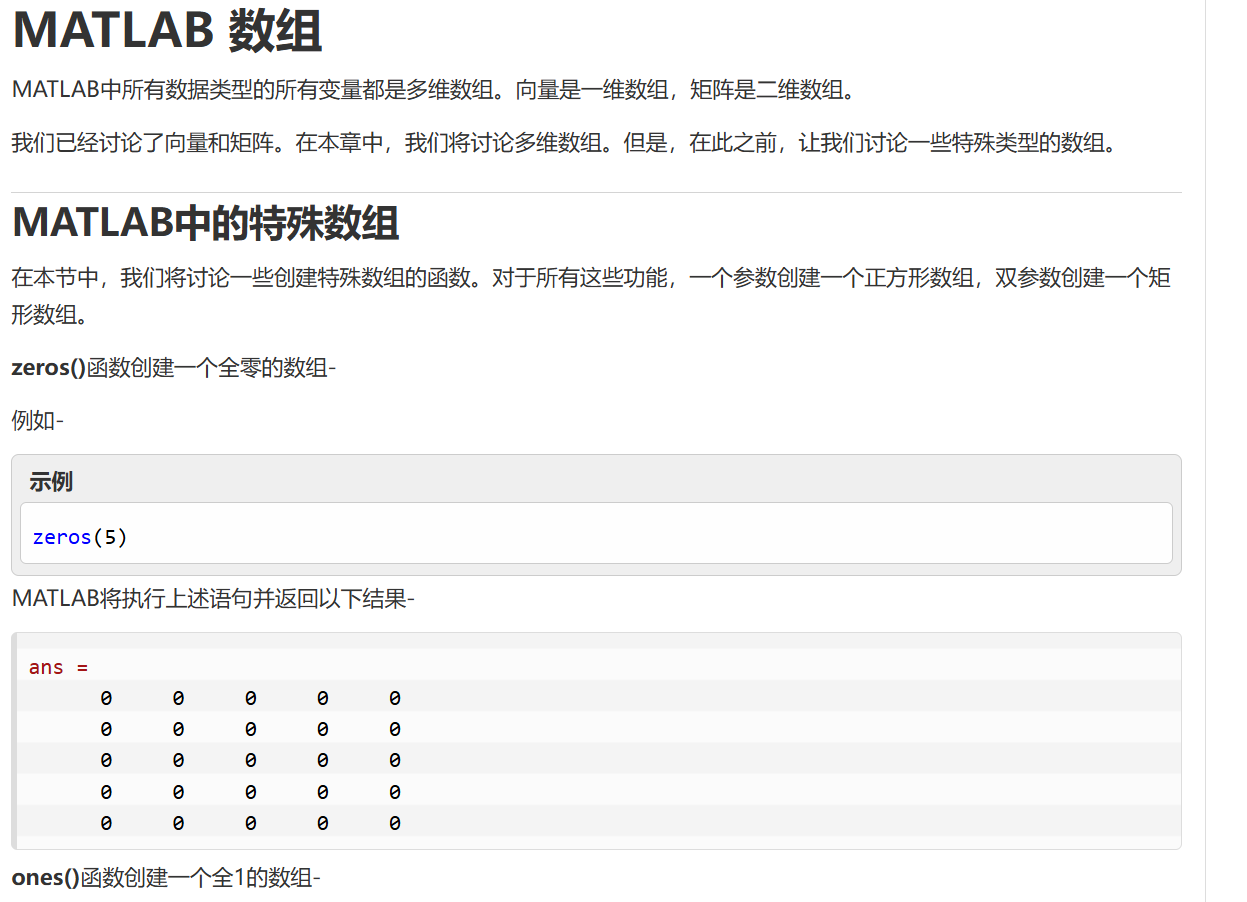Click the 'zeros(5)' code line
The width and height of the screenshot is (1247, 902).
tap(80, 537)
